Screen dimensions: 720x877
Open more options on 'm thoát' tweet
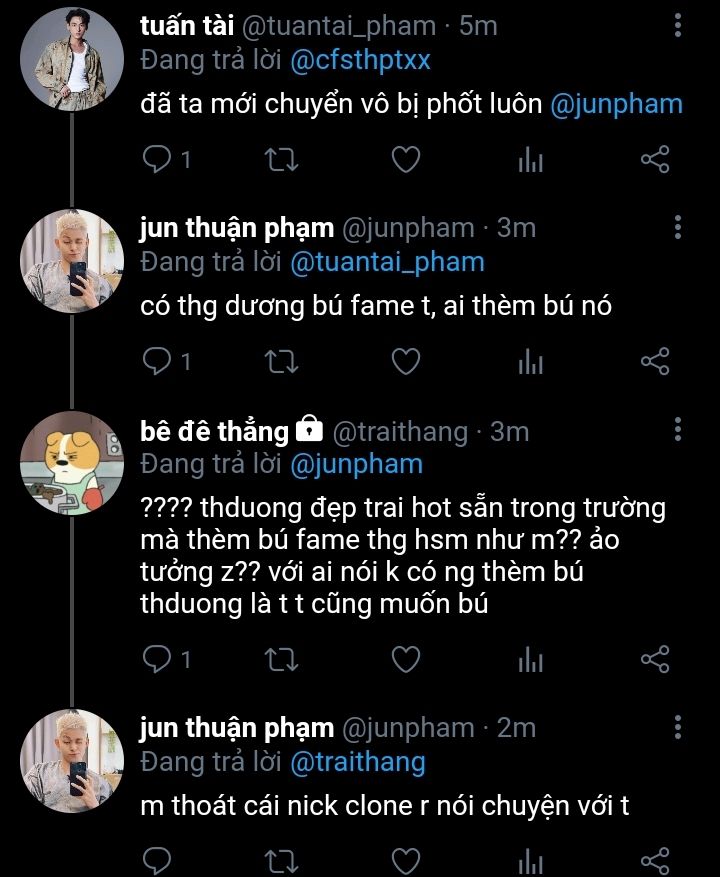(678, 727)
